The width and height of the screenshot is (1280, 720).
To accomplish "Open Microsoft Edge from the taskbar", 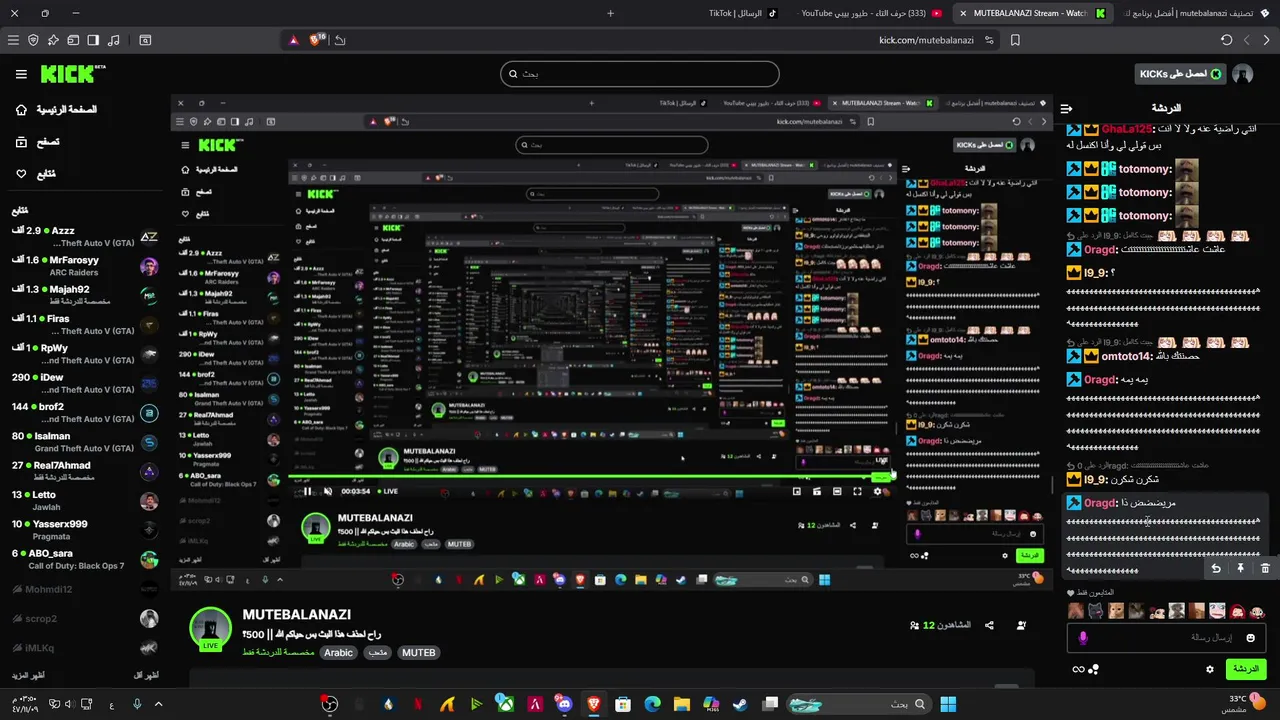I will point(653,704).
